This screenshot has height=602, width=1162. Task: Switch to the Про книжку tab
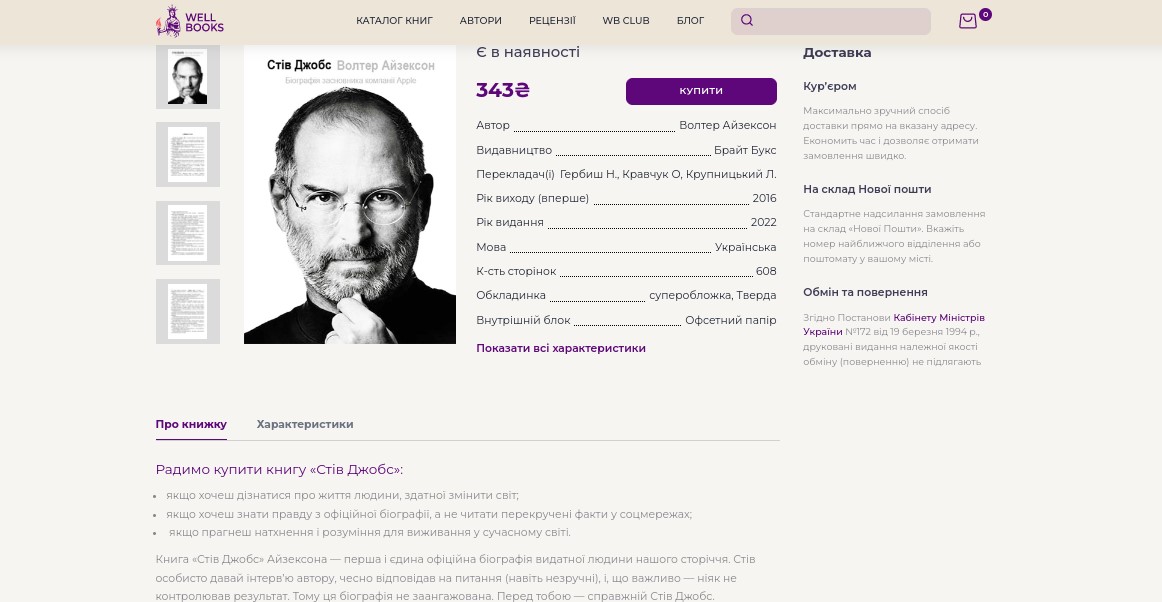(191, 424)
